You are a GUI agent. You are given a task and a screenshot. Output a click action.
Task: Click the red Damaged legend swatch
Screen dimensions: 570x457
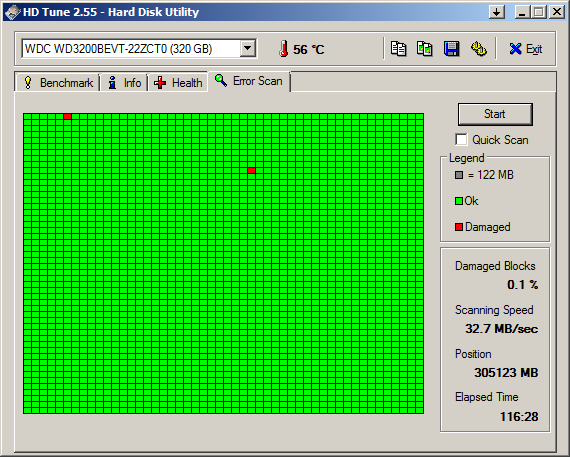(x=459, y=227)
